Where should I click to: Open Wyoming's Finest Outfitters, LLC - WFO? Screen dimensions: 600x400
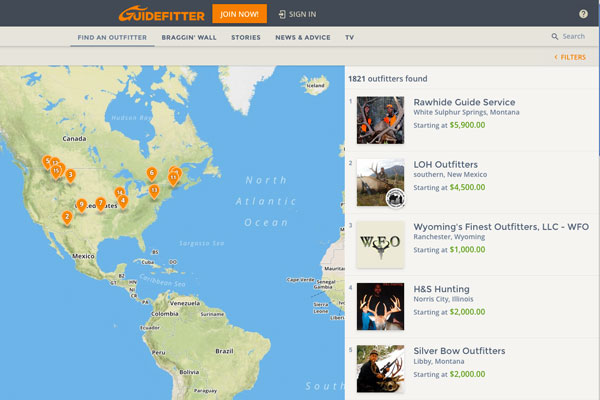click(501, 227)
